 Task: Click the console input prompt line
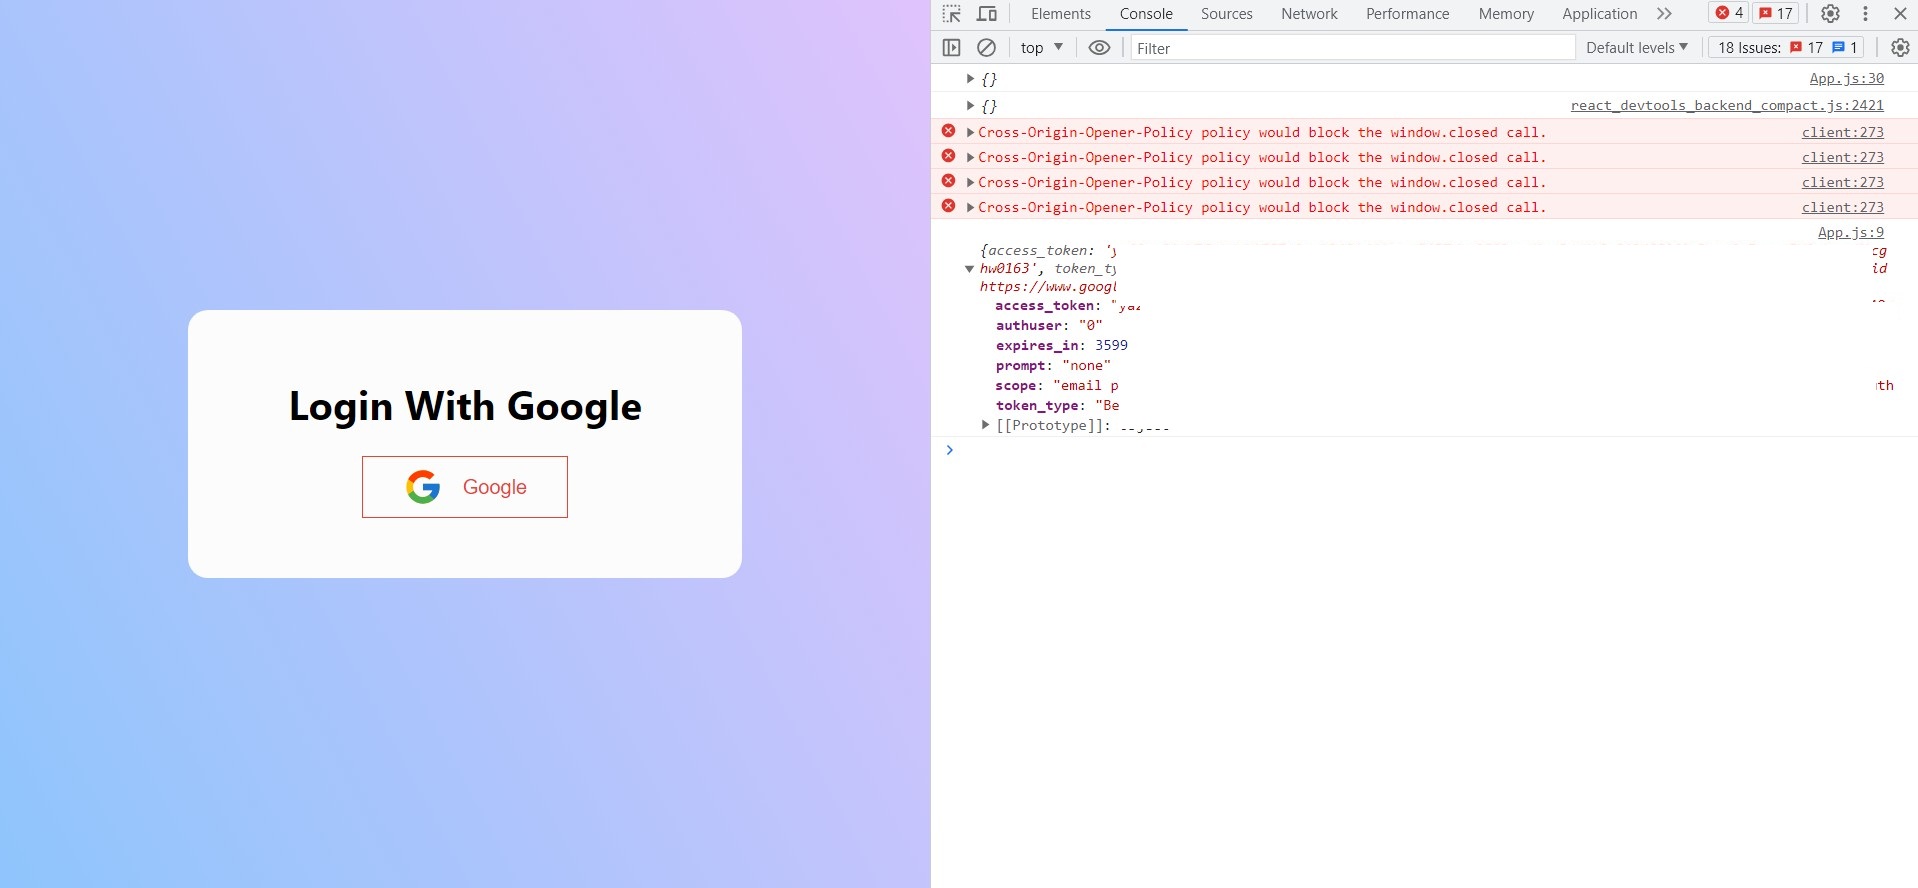point(1430,450)
